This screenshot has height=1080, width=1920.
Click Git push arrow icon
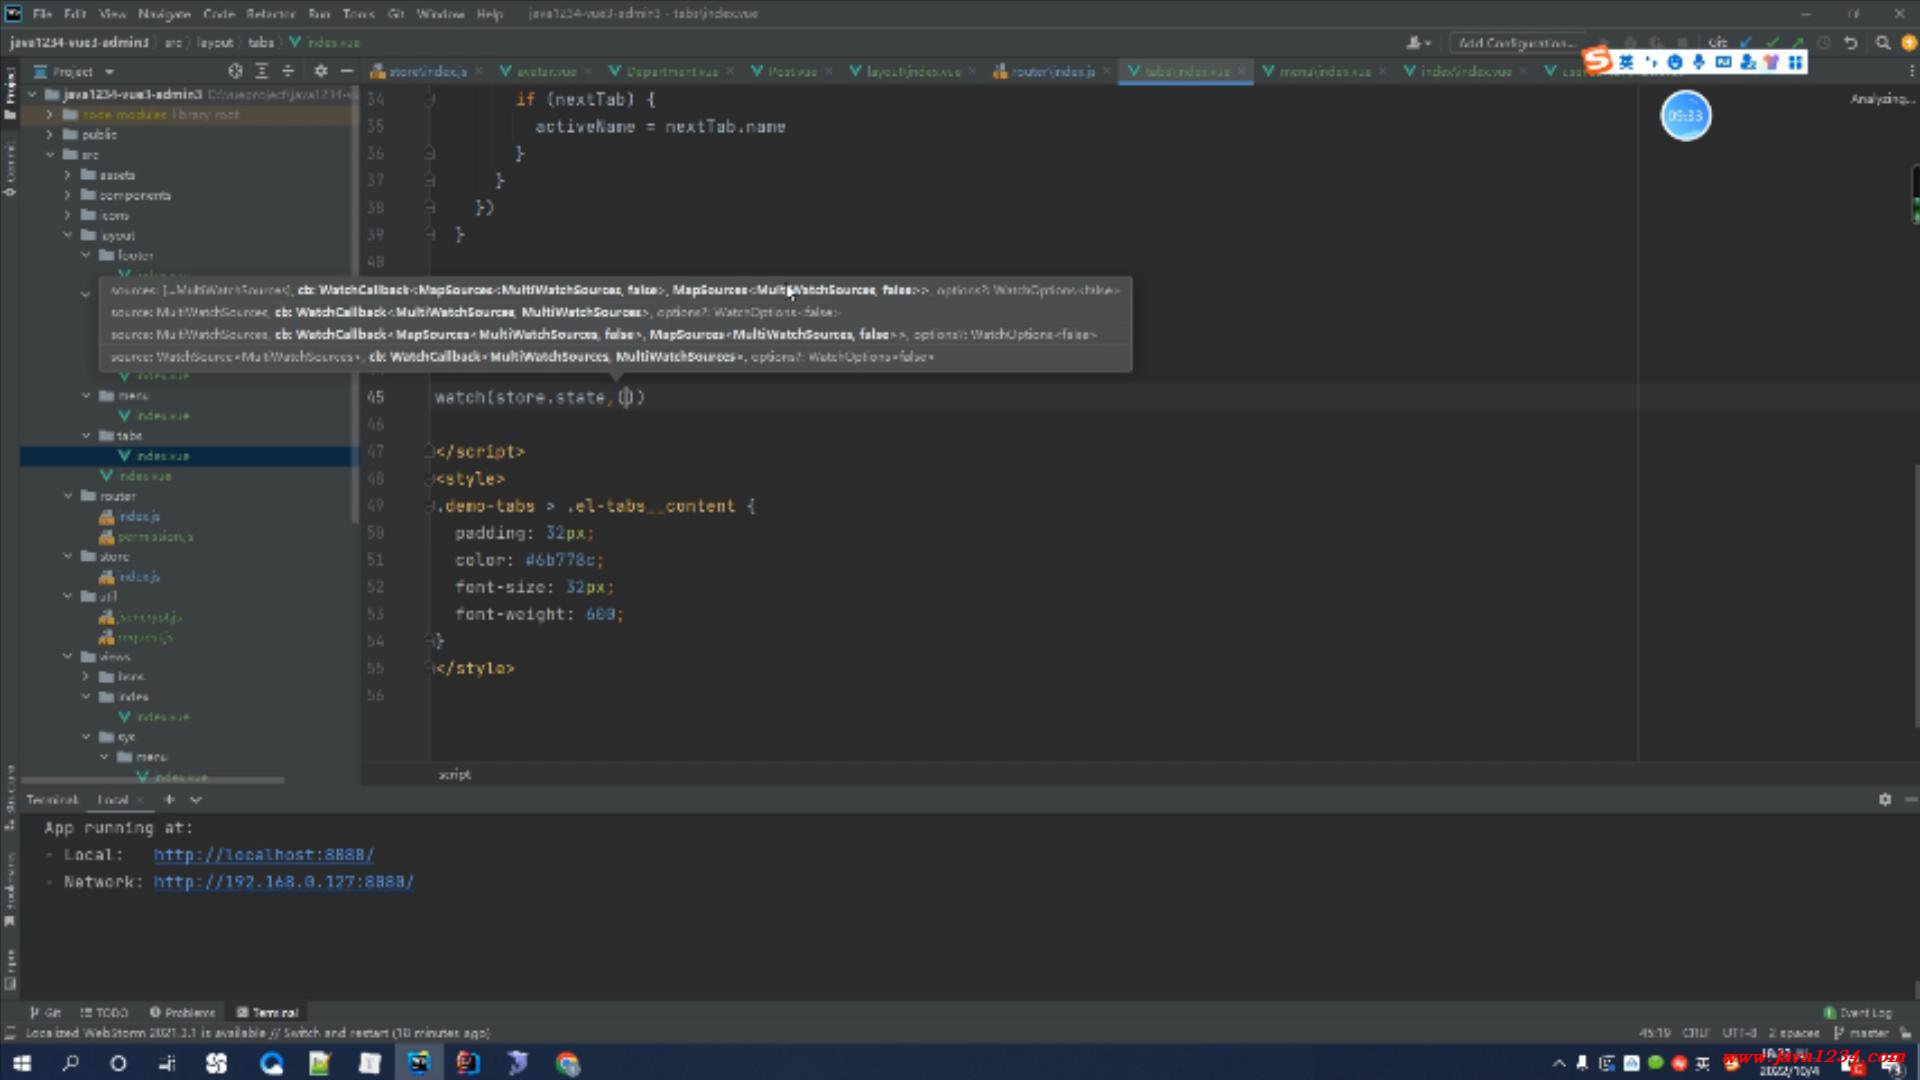[x=1798, y=43]
